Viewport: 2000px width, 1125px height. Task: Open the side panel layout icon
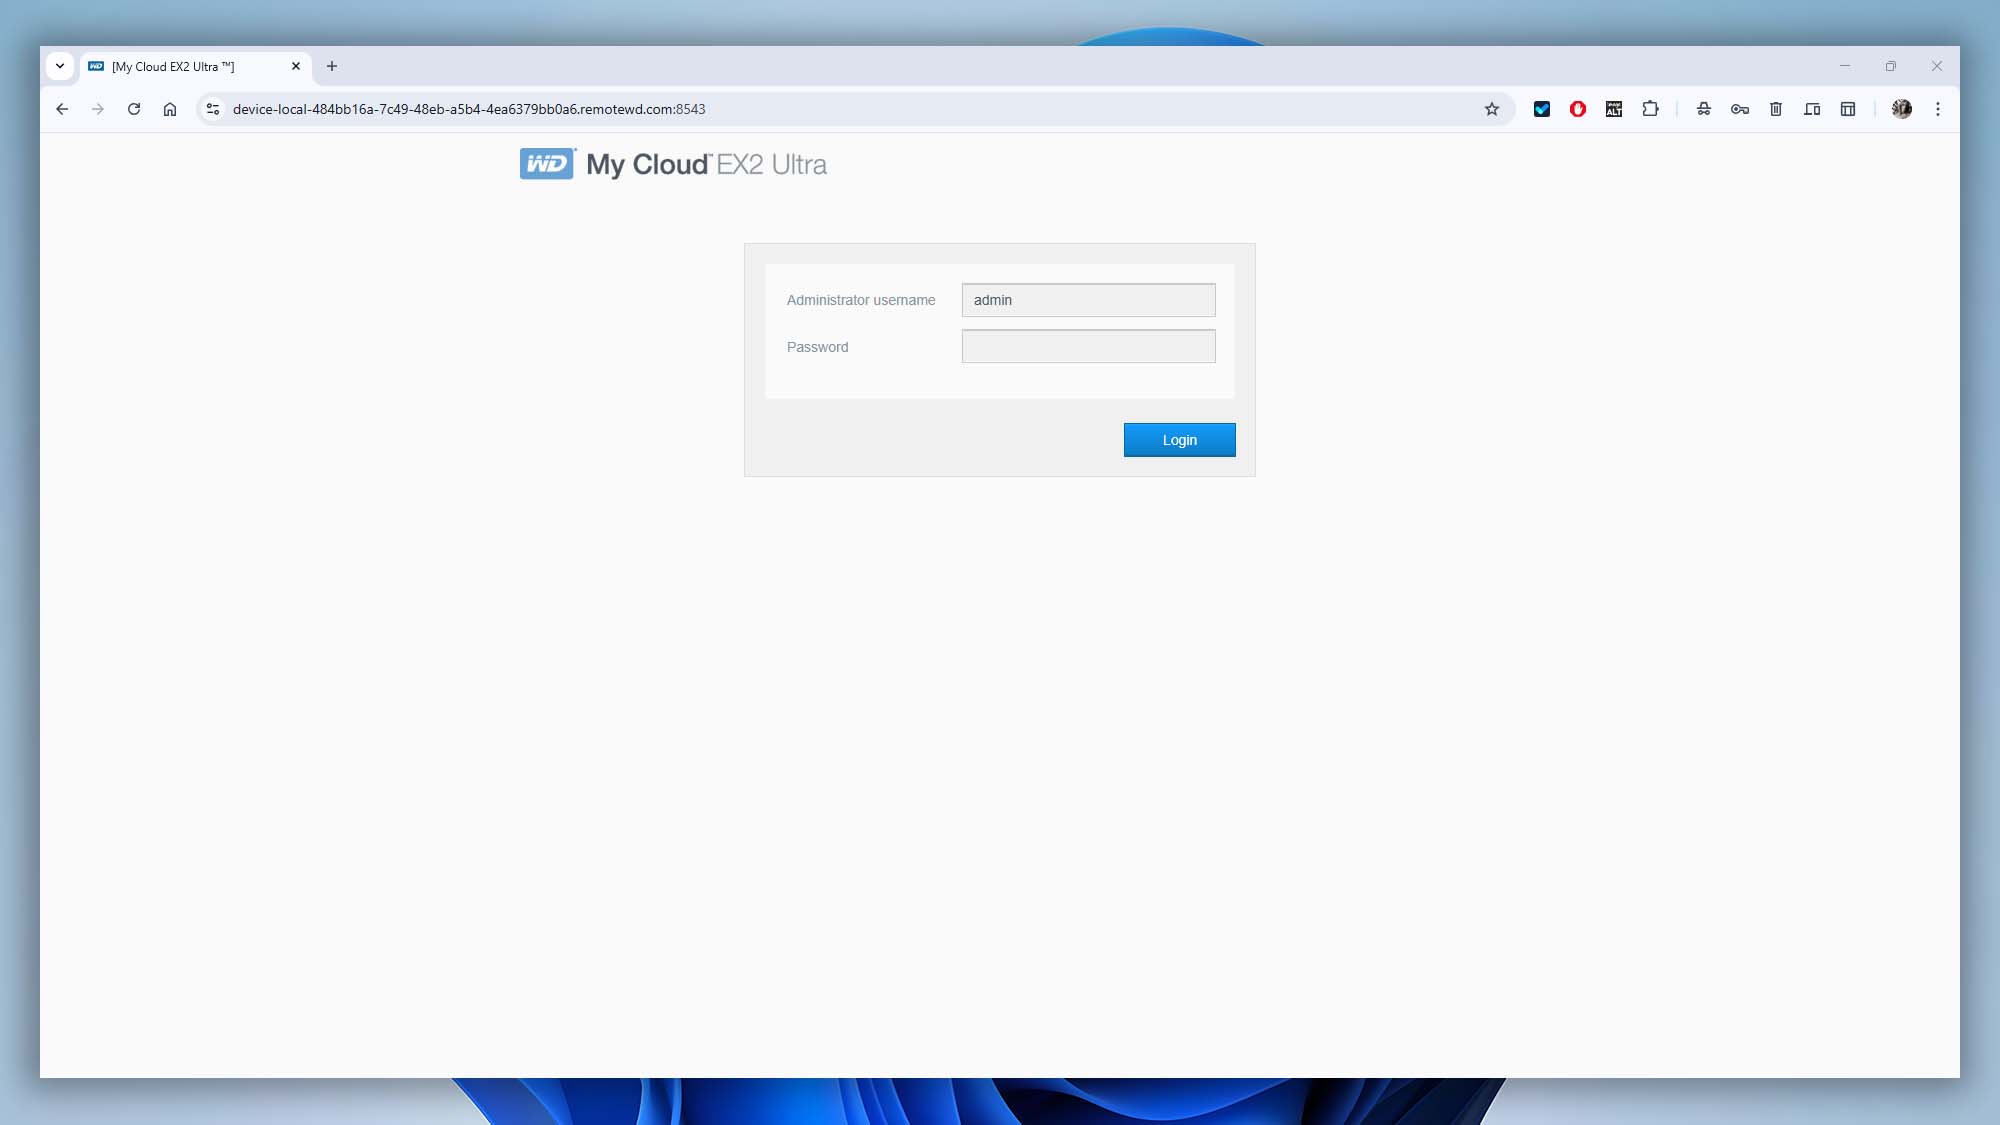[x=1848, y=109]
